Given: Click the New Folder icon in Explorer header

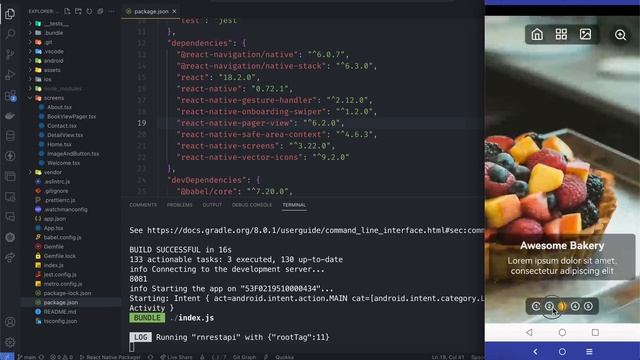Looking at the screenshot, I should tap(78, 11).
